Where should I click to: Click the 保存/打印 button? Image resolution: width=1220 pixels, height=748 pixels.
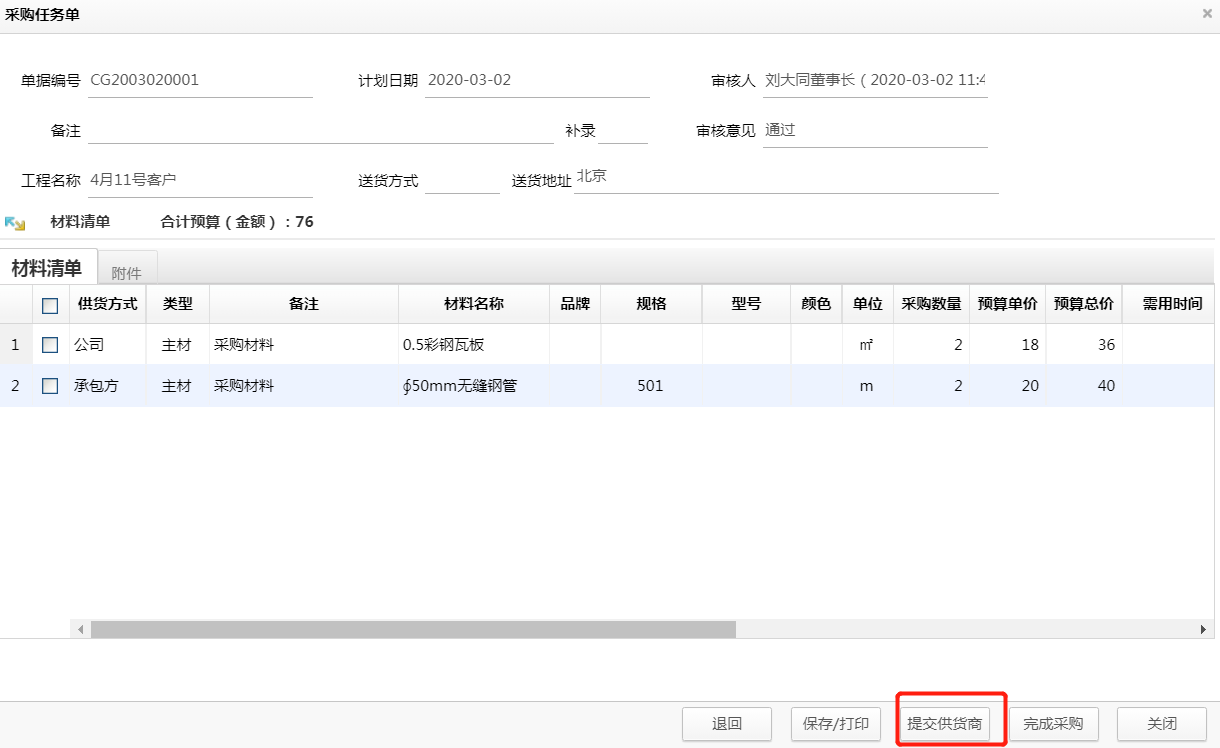tap(836, 723)
